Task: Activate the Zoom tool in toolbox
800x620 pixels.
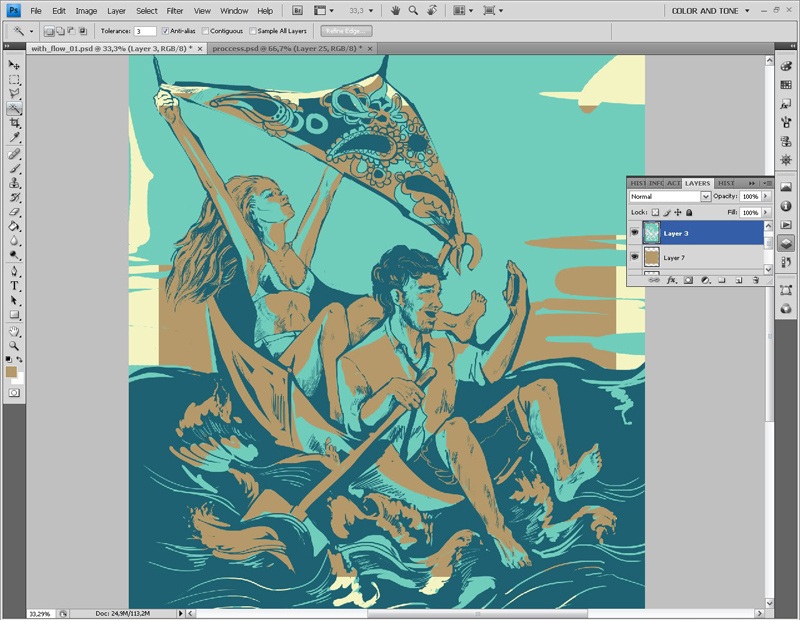Action: coord(14,345)
